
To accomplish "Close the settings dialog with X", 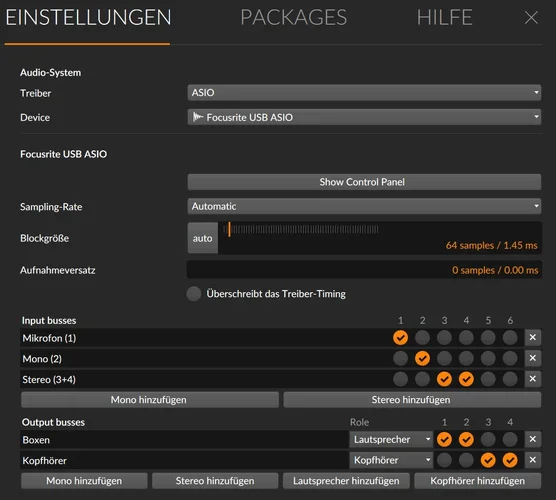I will 531,17.
